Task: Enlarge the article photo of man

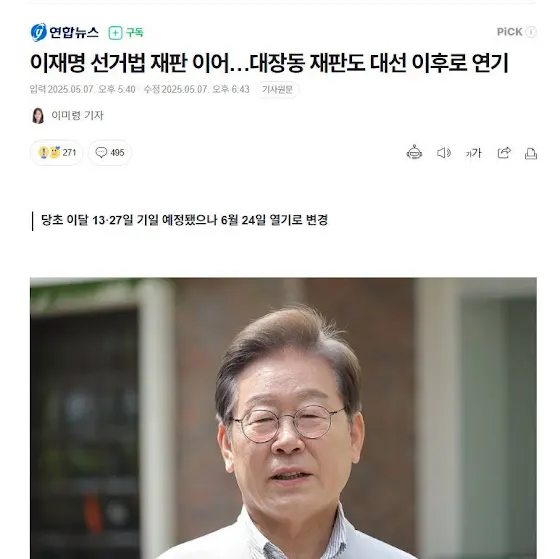Action: [283, 418]
